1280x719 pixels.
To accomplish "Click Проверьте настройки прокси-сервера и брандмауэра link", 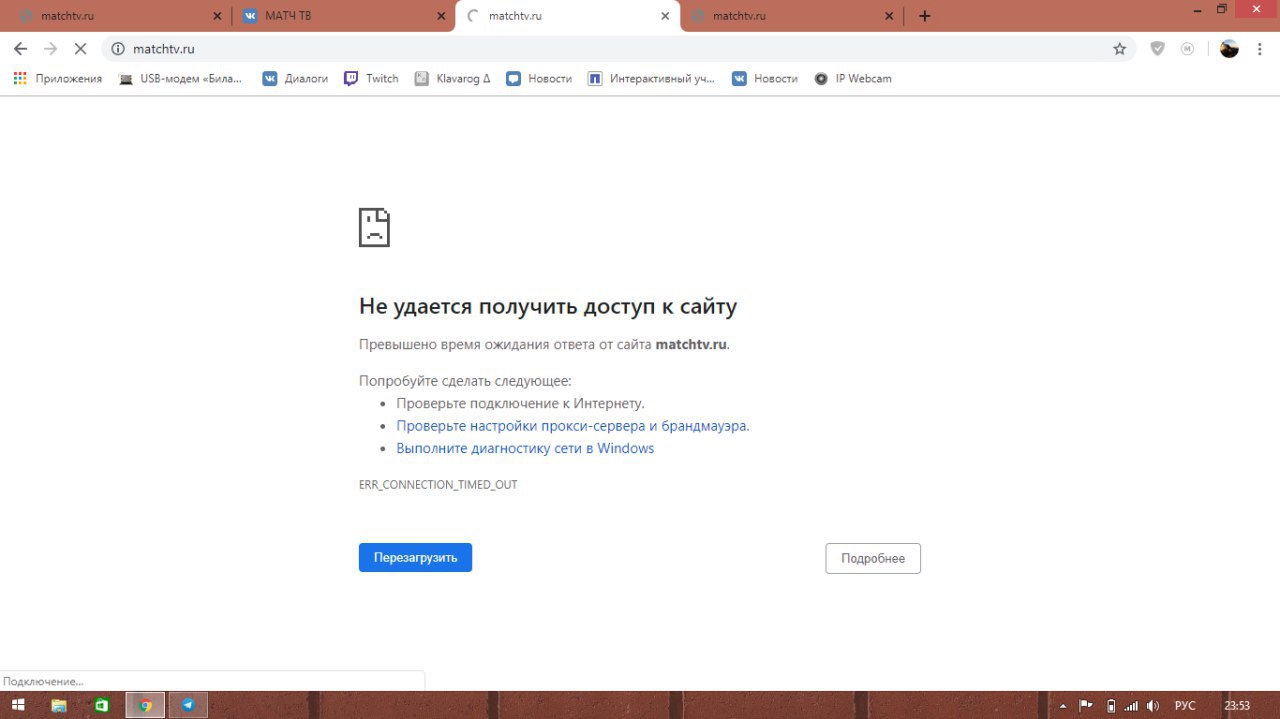I will tap(572, 425).
